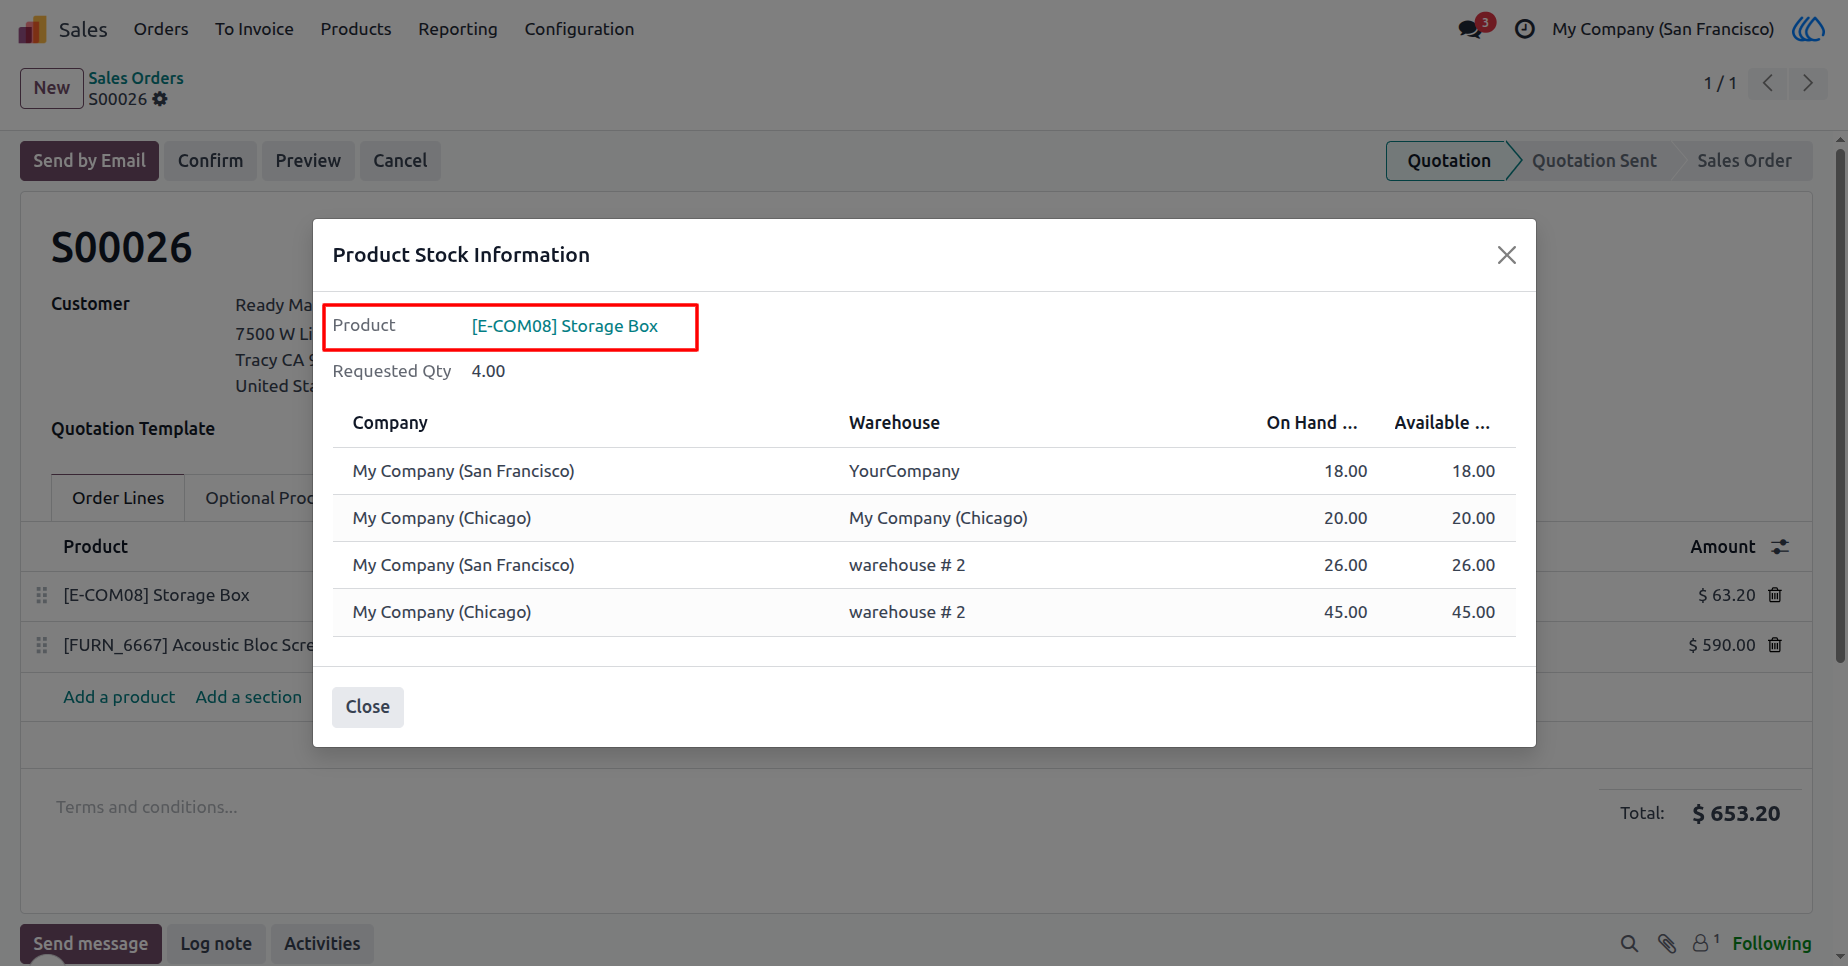Delete the Acoustic Bloc Screen order line

point(1775,645)
